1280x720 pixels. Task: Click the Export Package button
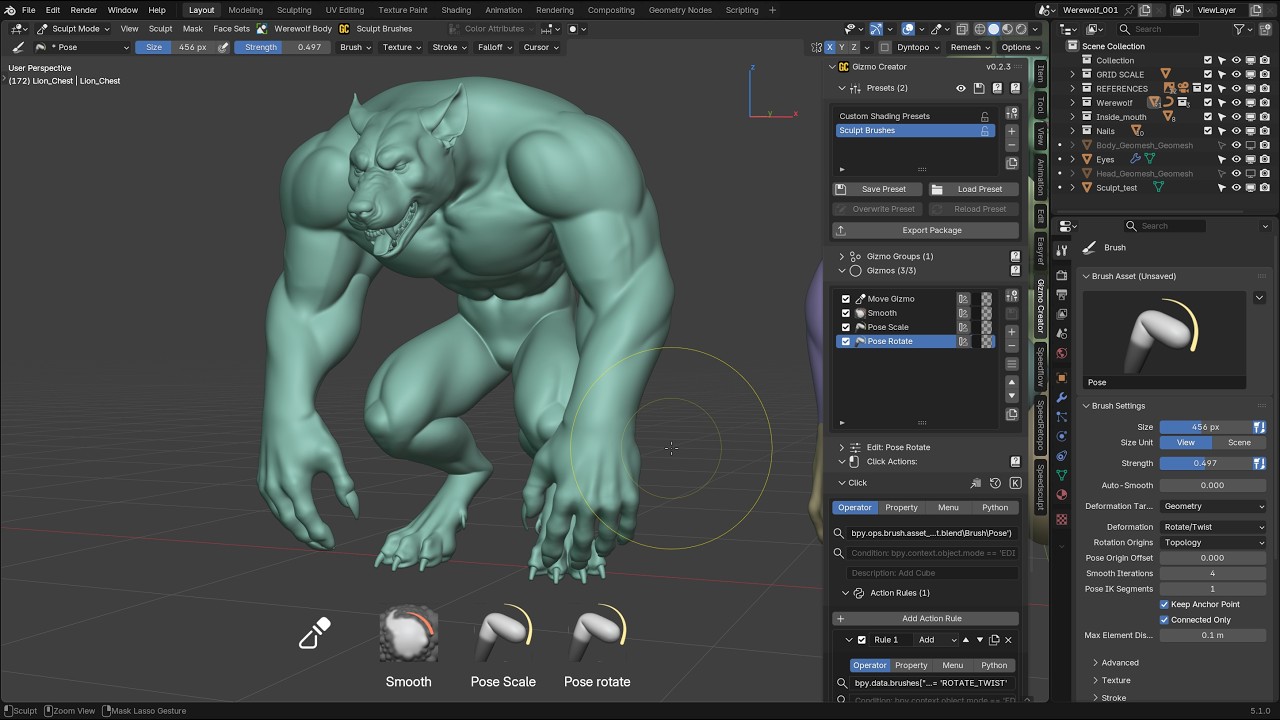(x=926, y=230)
